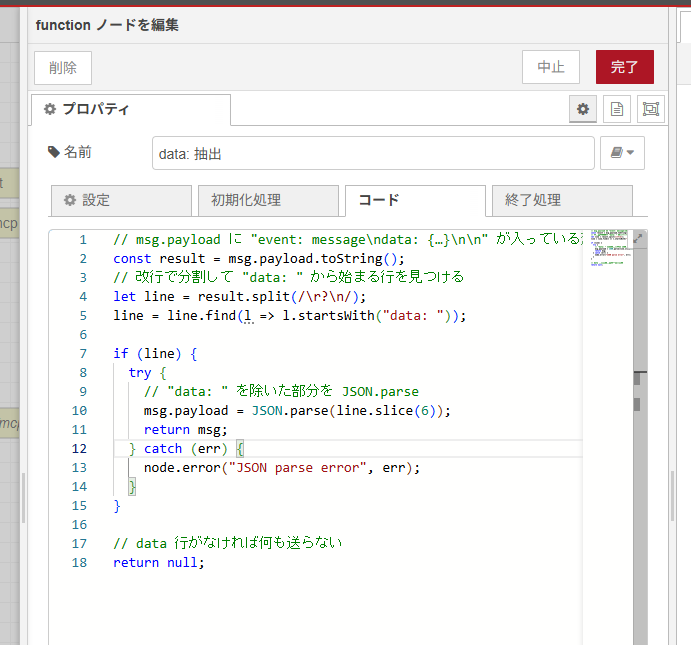Screen dimensions: 691x645
Task: Open the node properties gear icon
Action: 583,109
